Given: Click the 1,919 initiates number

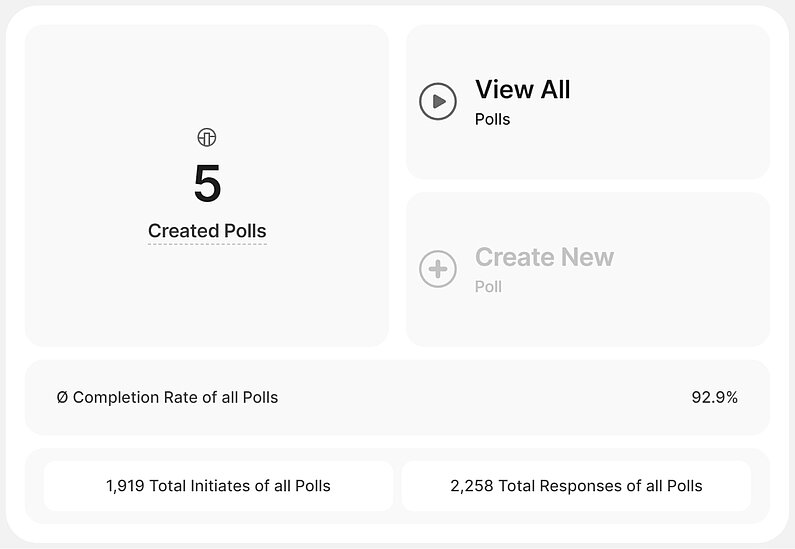Looking at the screenshot, I should [125, 486].
